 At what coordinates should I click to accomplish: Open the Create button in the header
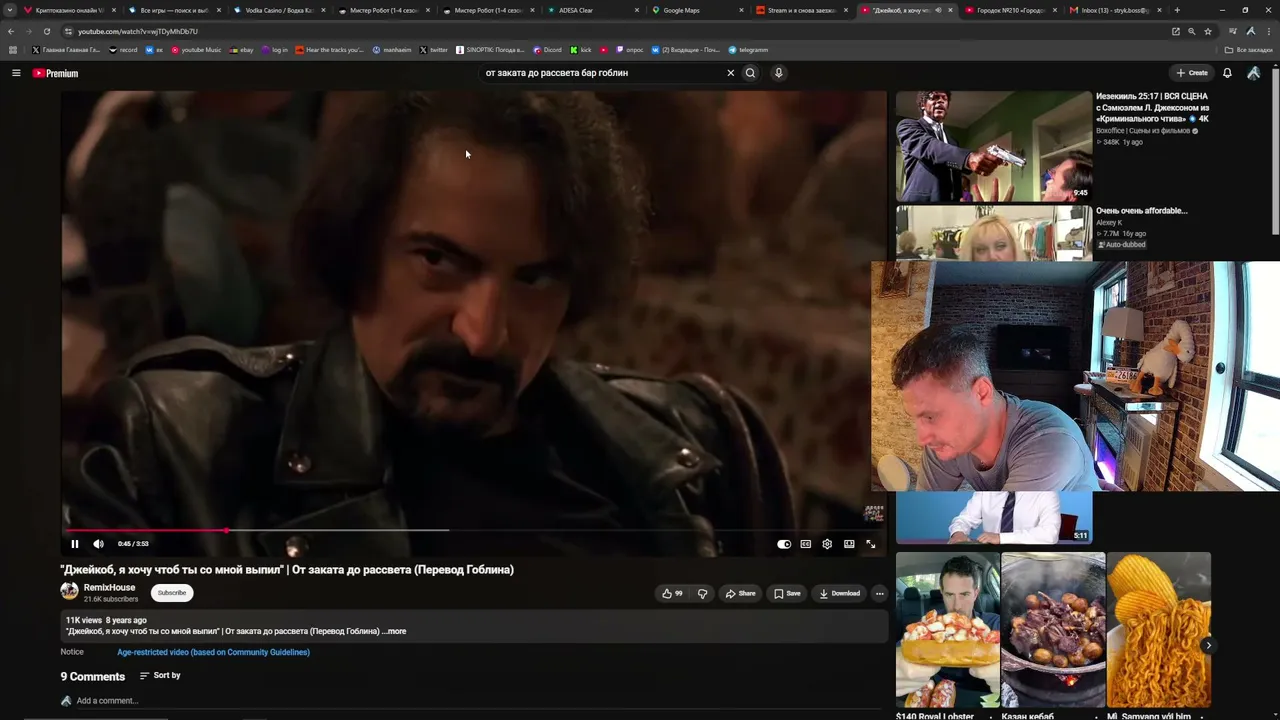(x=1192, y=73)
